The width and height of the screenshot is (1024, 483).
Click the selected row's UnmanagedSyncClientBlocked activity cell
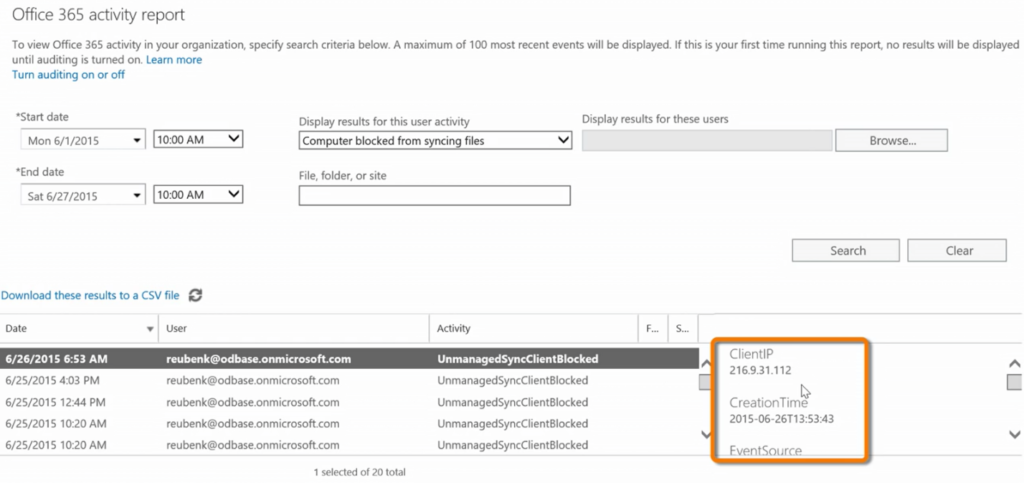pos(518,359)
